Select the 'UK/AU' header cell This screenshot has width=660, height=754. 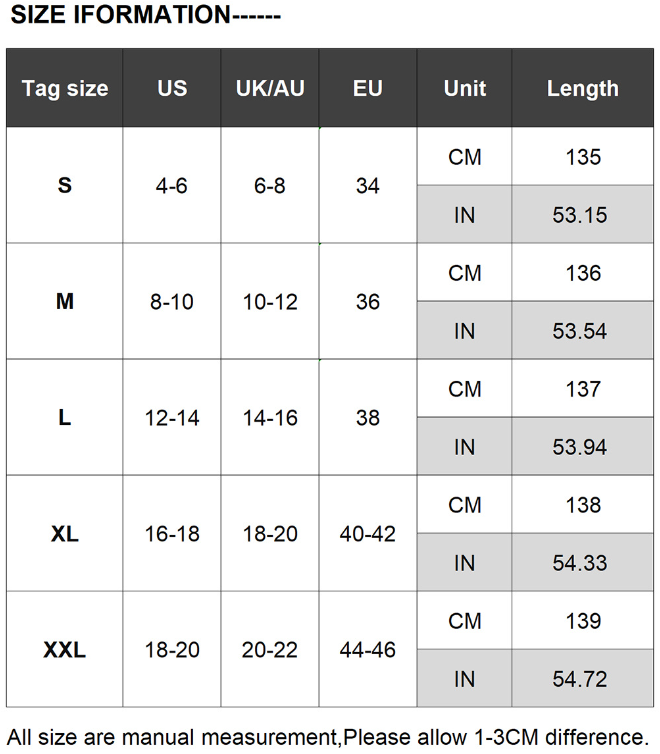click(270, 88)
